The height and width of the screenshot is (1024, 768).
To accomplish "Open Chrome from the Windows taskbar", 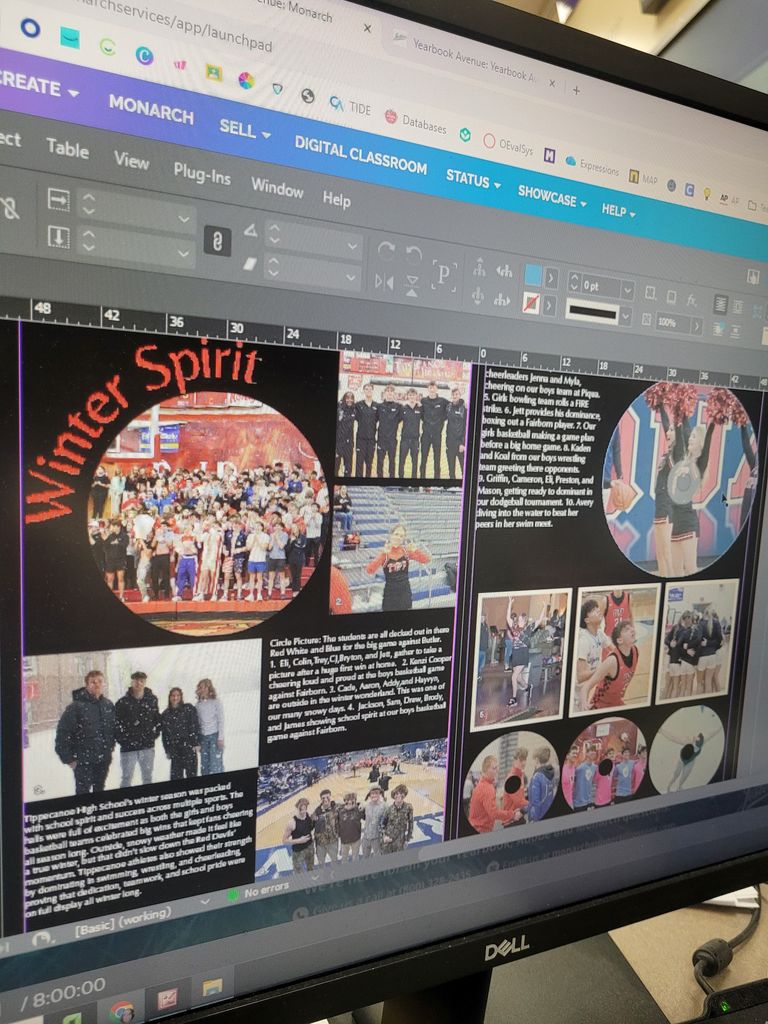I will [122, 1010].
